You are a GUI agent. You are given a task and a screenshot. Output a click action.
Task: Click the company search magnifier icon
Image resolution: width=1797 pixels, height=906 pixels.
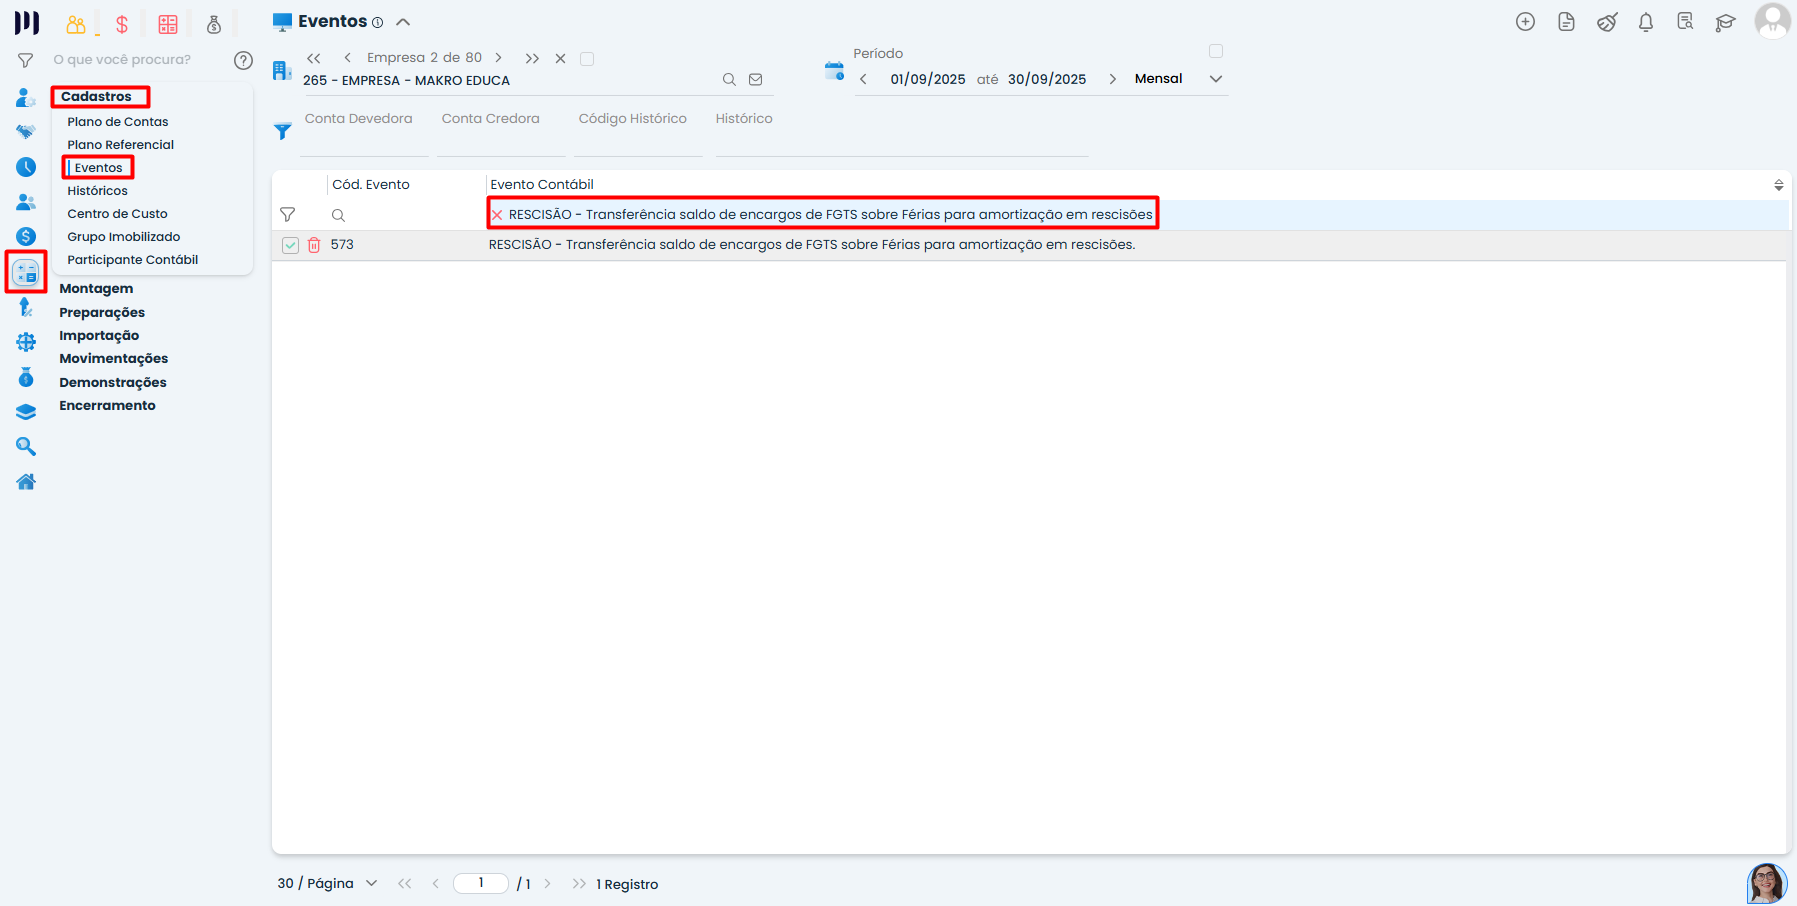pyautogui.click(x=730, y=80)
